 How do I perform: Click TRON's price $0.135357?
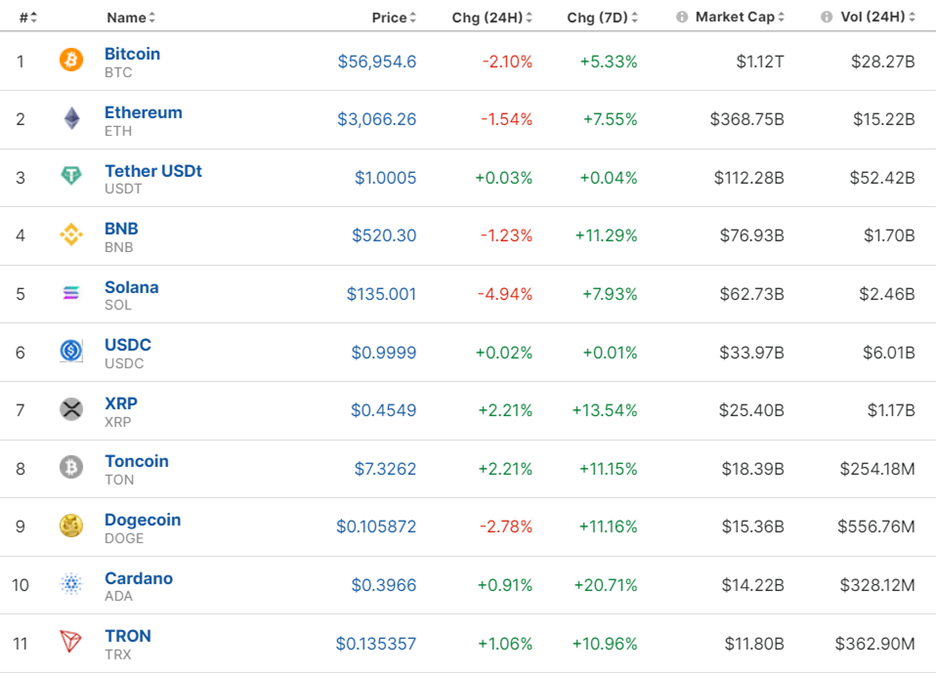376,644
